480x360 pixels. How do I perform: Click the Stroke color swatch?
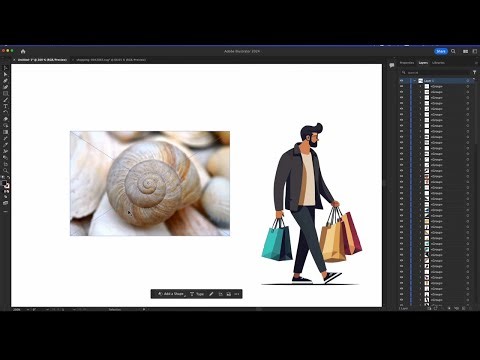pos(7,186)
